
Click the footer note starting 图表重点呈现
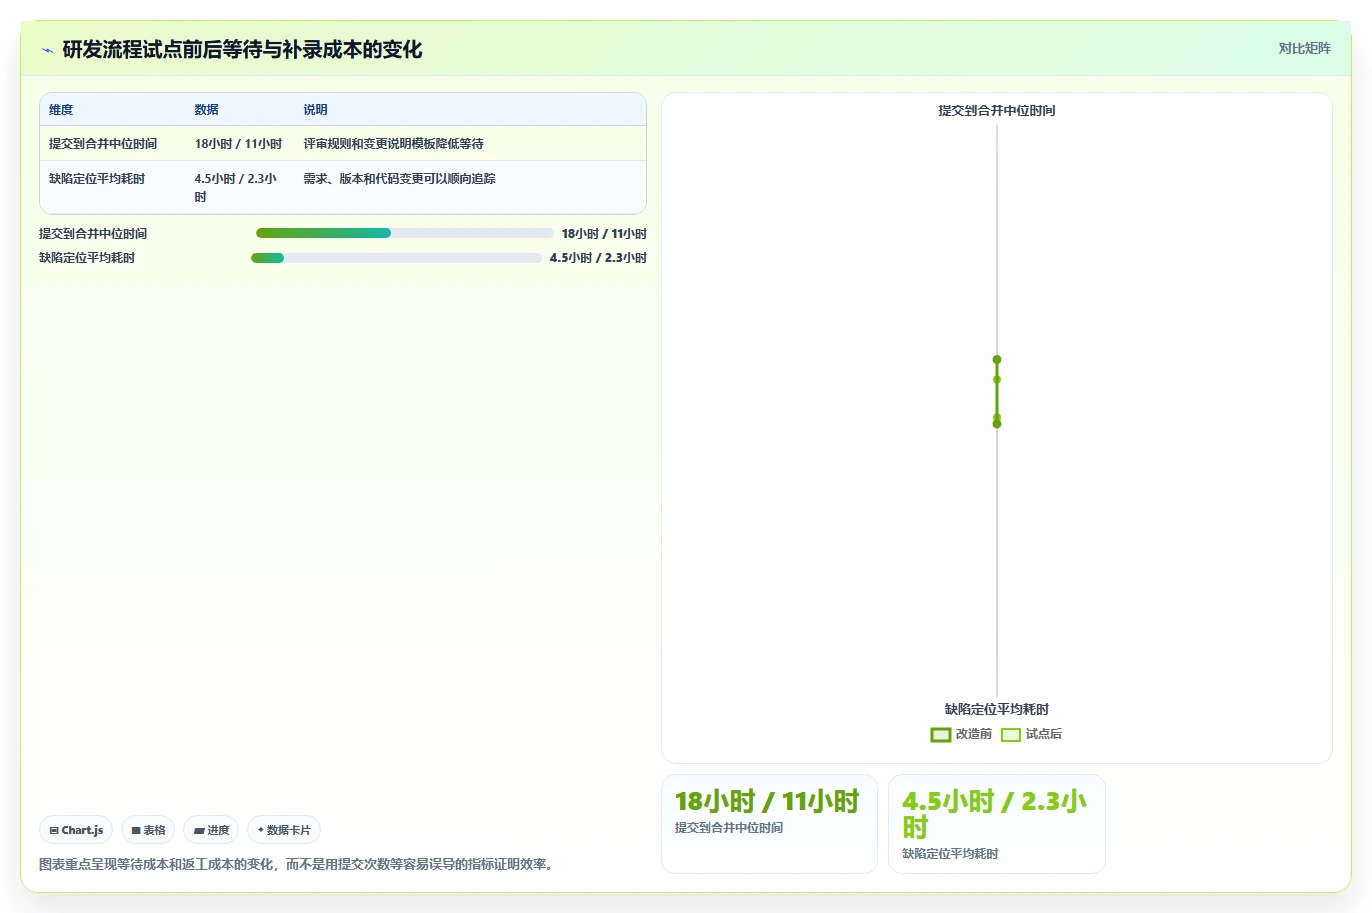click(298, 864)
